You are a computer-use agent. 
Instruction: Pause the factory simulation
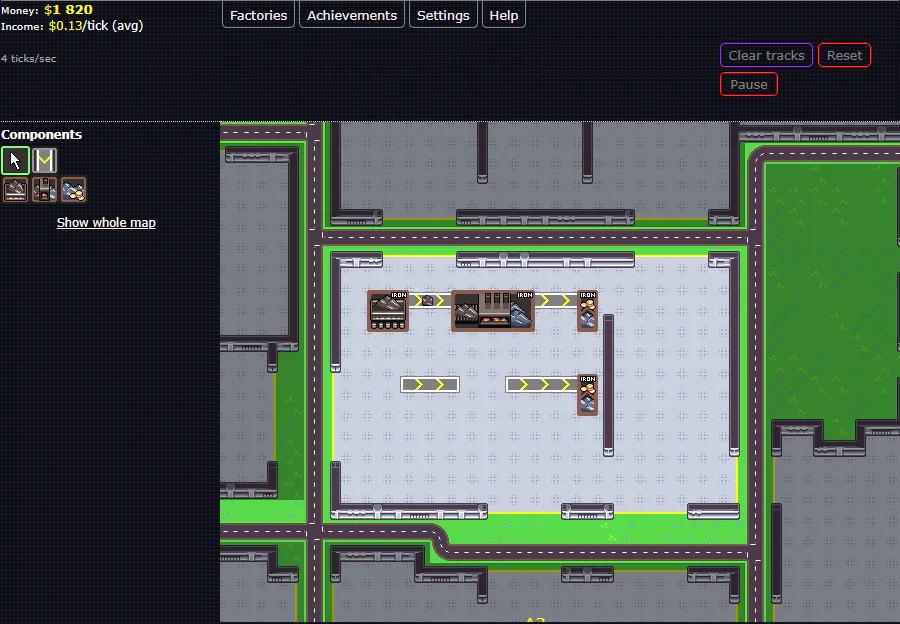pos(748,84)
